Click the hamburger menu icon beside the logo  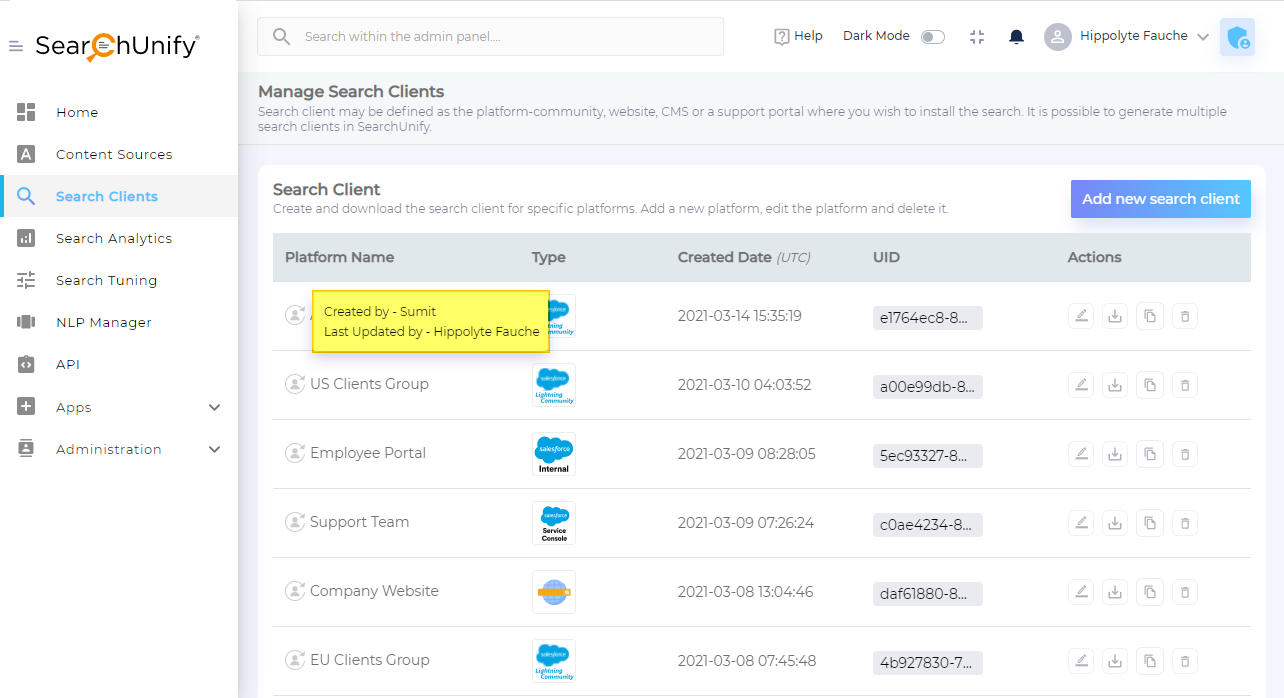pos(16,46)
